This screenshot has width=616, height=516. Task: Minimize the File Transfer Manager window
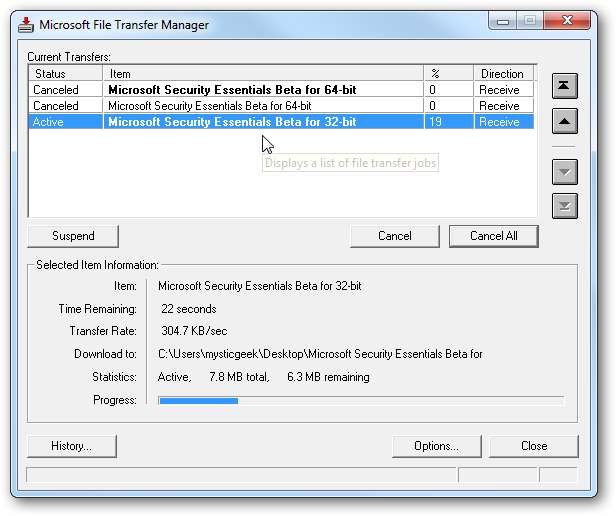(503, 21)
